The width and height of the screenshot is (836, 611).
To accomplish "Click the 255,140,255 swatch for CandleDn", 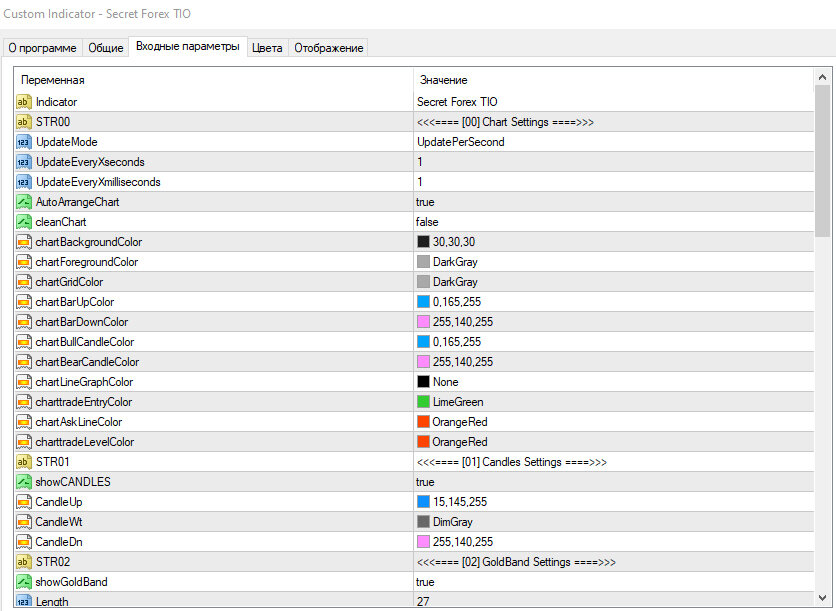I will pyautogui.click(x=423, y=542).
